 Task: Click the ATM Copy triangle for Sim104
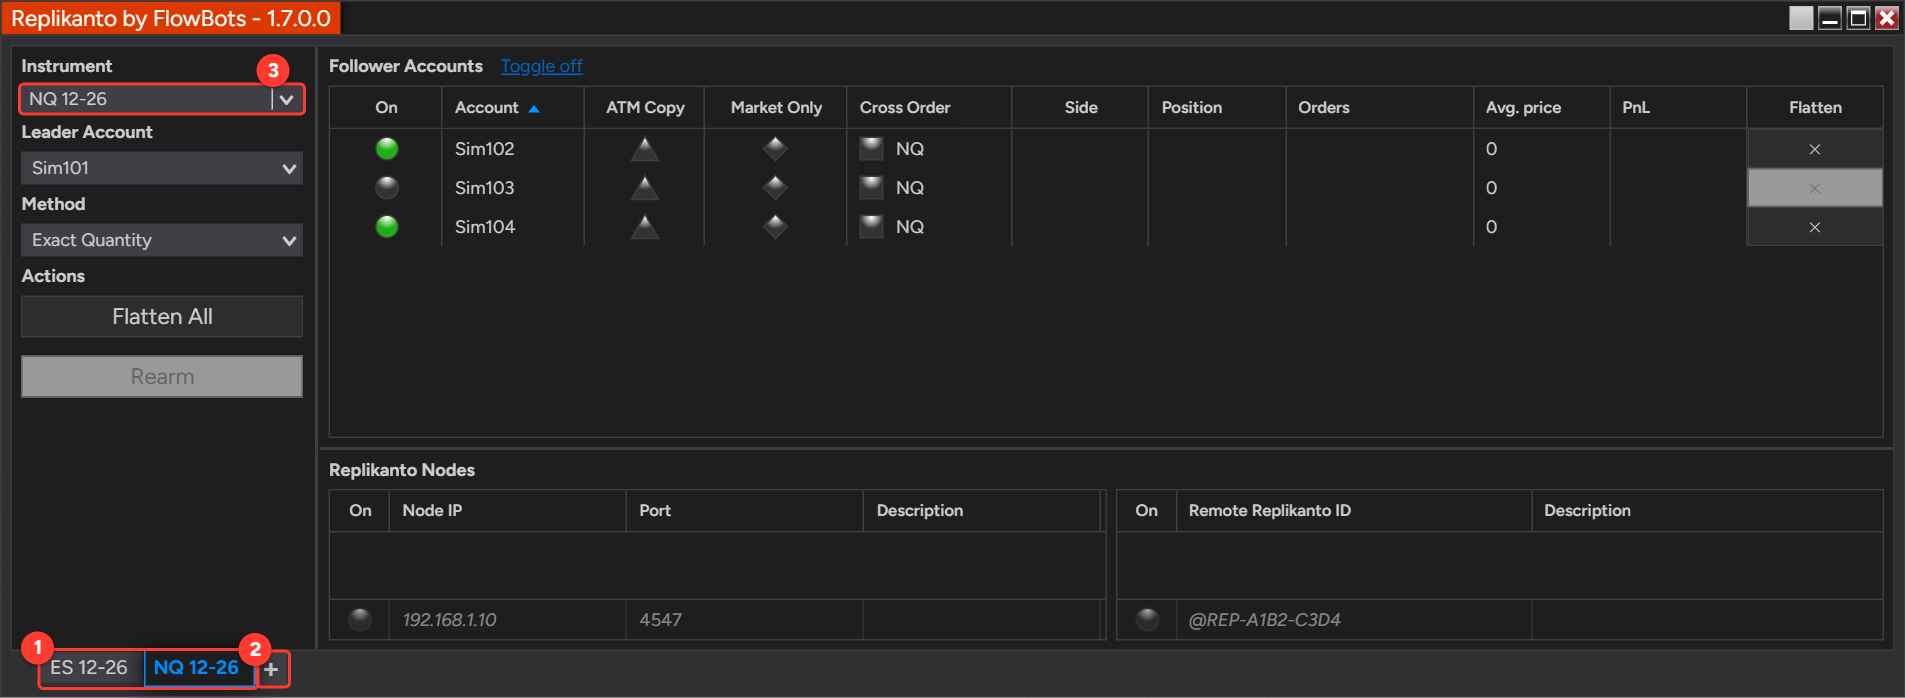point(645,227)
